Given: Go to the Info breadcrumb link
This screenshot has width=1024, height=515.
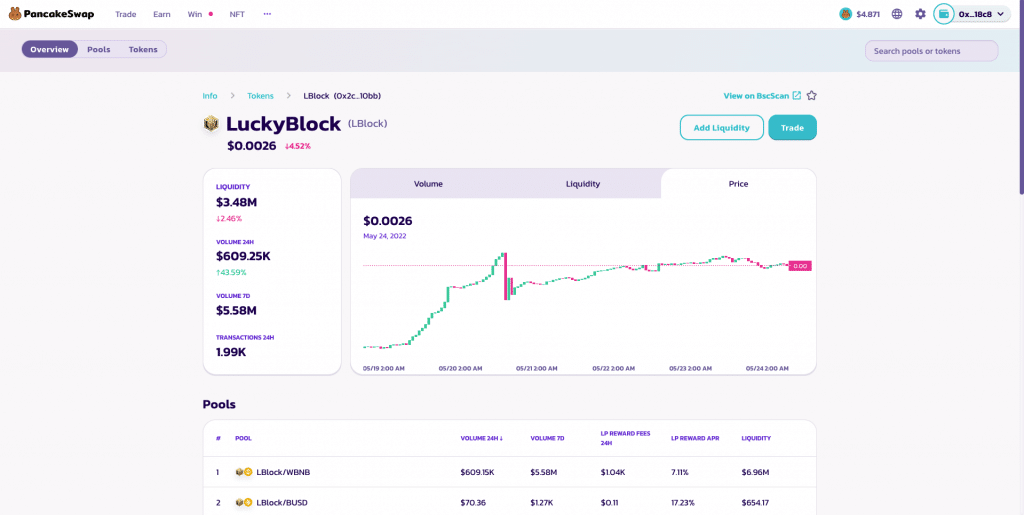Looking at the screenshot, I should pos(210,95).
